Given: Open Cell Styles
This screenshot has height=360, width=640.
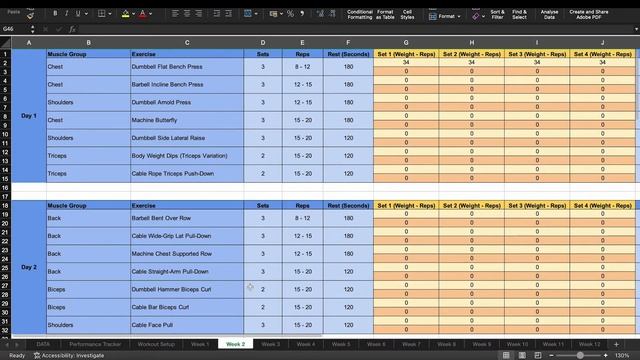Looking at the screenshot, I should click(x=407, y=15).
